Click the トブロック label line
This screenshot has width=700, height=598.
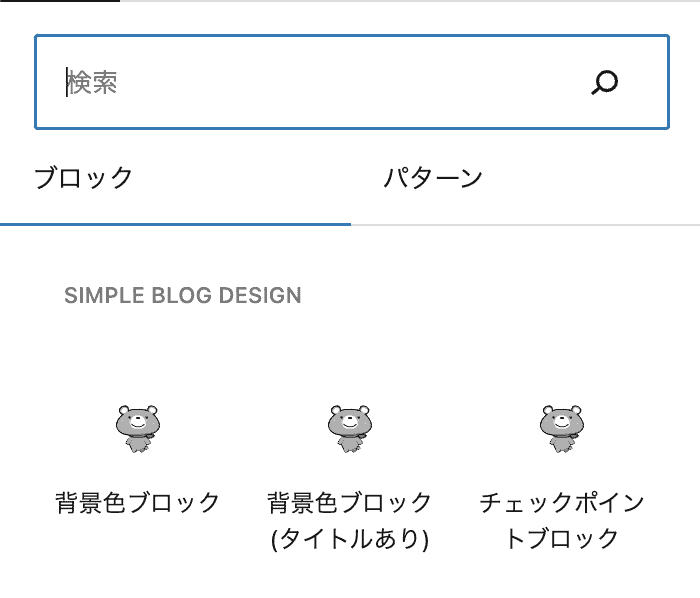coord(562,538)
